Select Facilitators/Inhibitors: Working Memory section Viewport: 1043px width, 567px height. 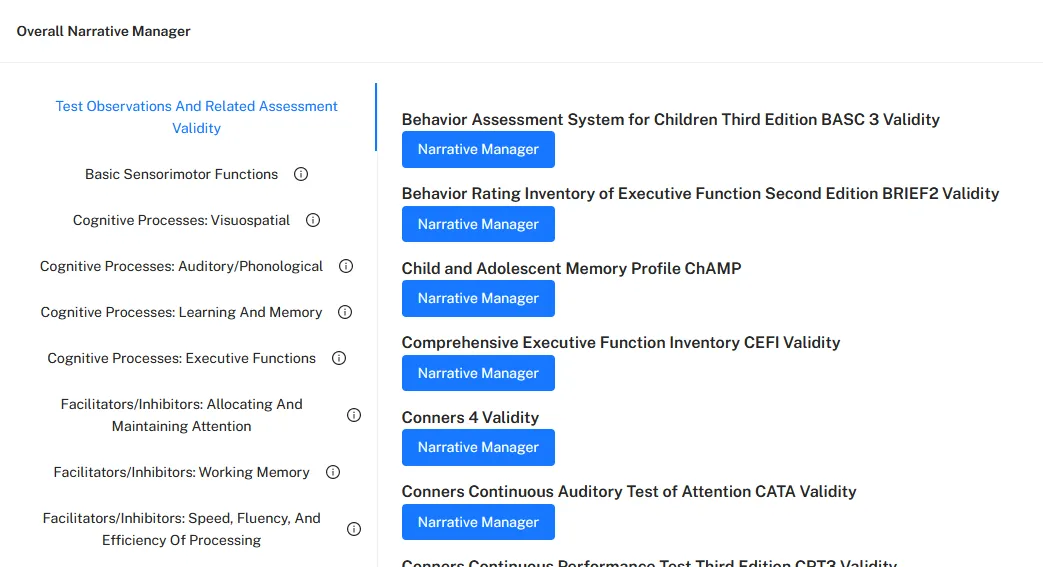pyautogui.click(x=182, y=472)
